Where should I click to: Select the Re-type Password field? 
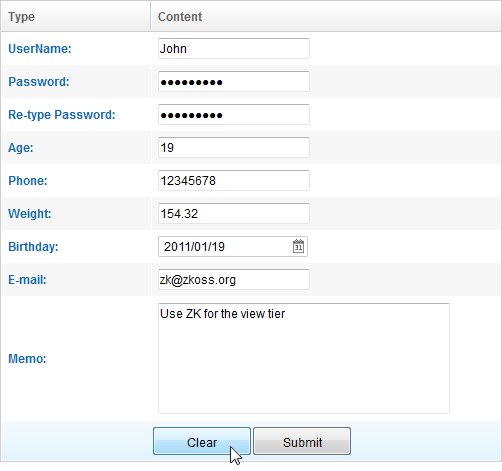[x=234, y=114]
